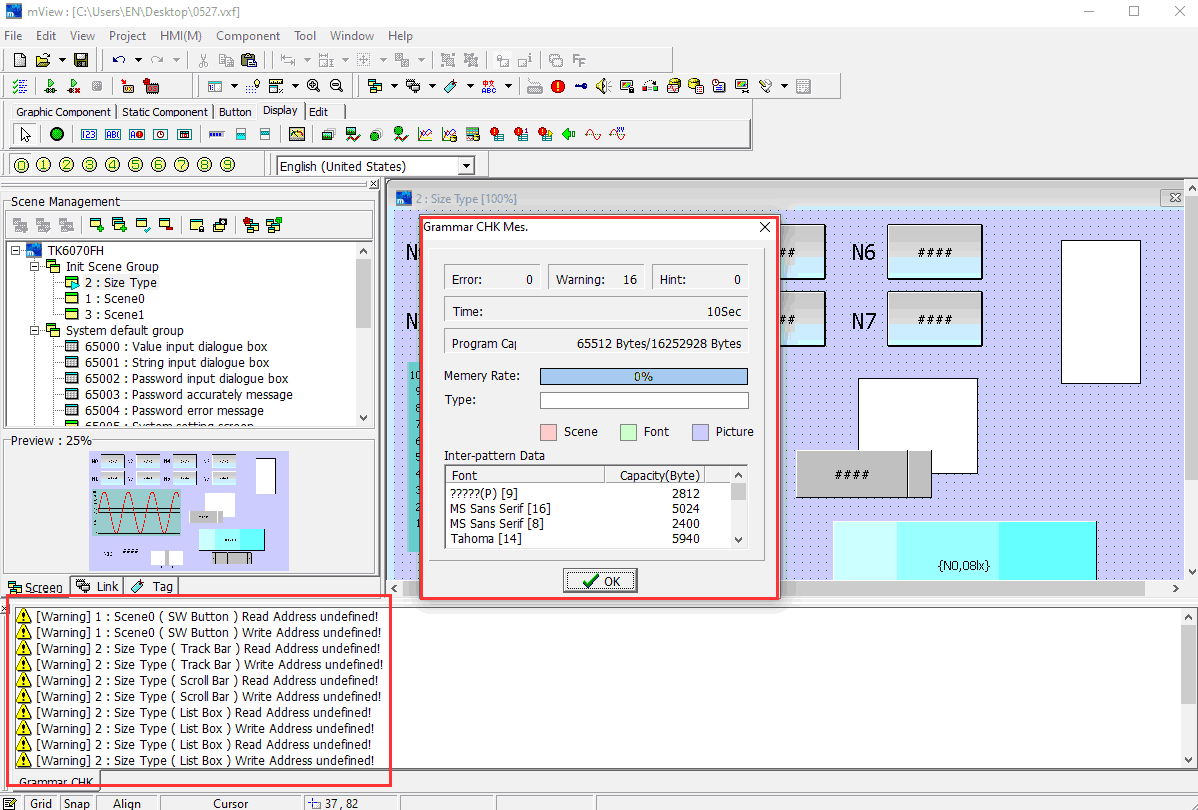Screen dimensions: 1198x810
Task: Click the delete scene icon
Action: [166, 225]
